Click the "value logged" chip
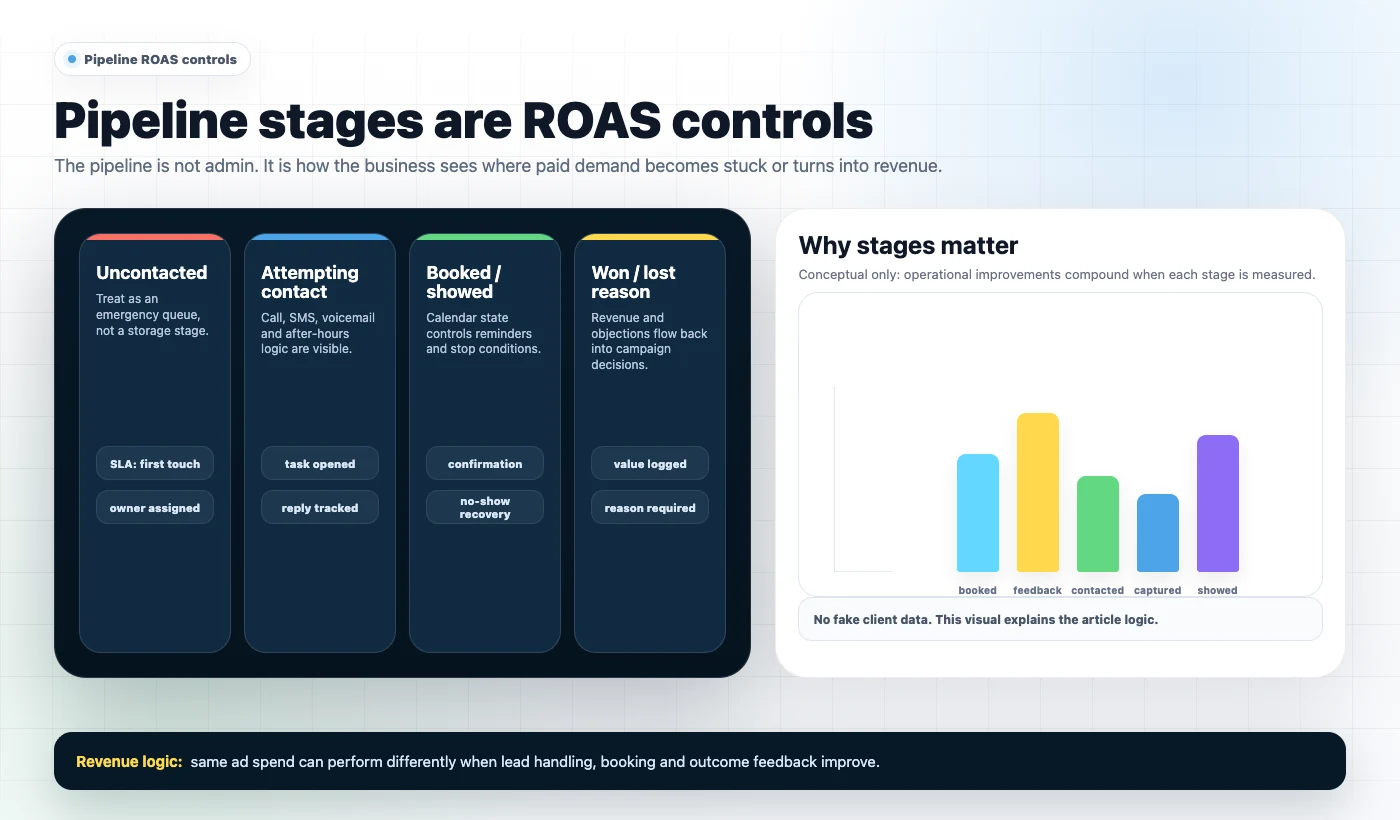The height and width of the screenshot is (820, 1400). click(650, 463)
